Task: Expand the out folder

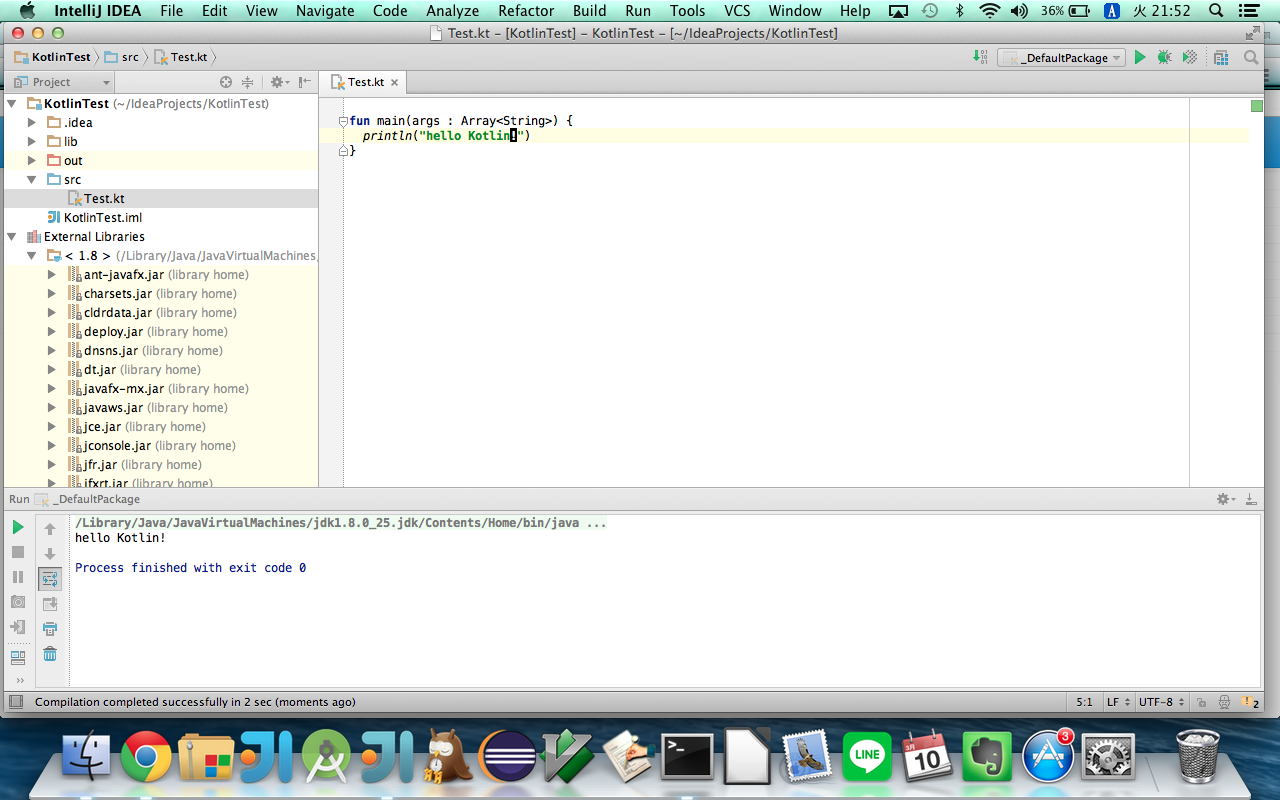Action: click(32, 160)
